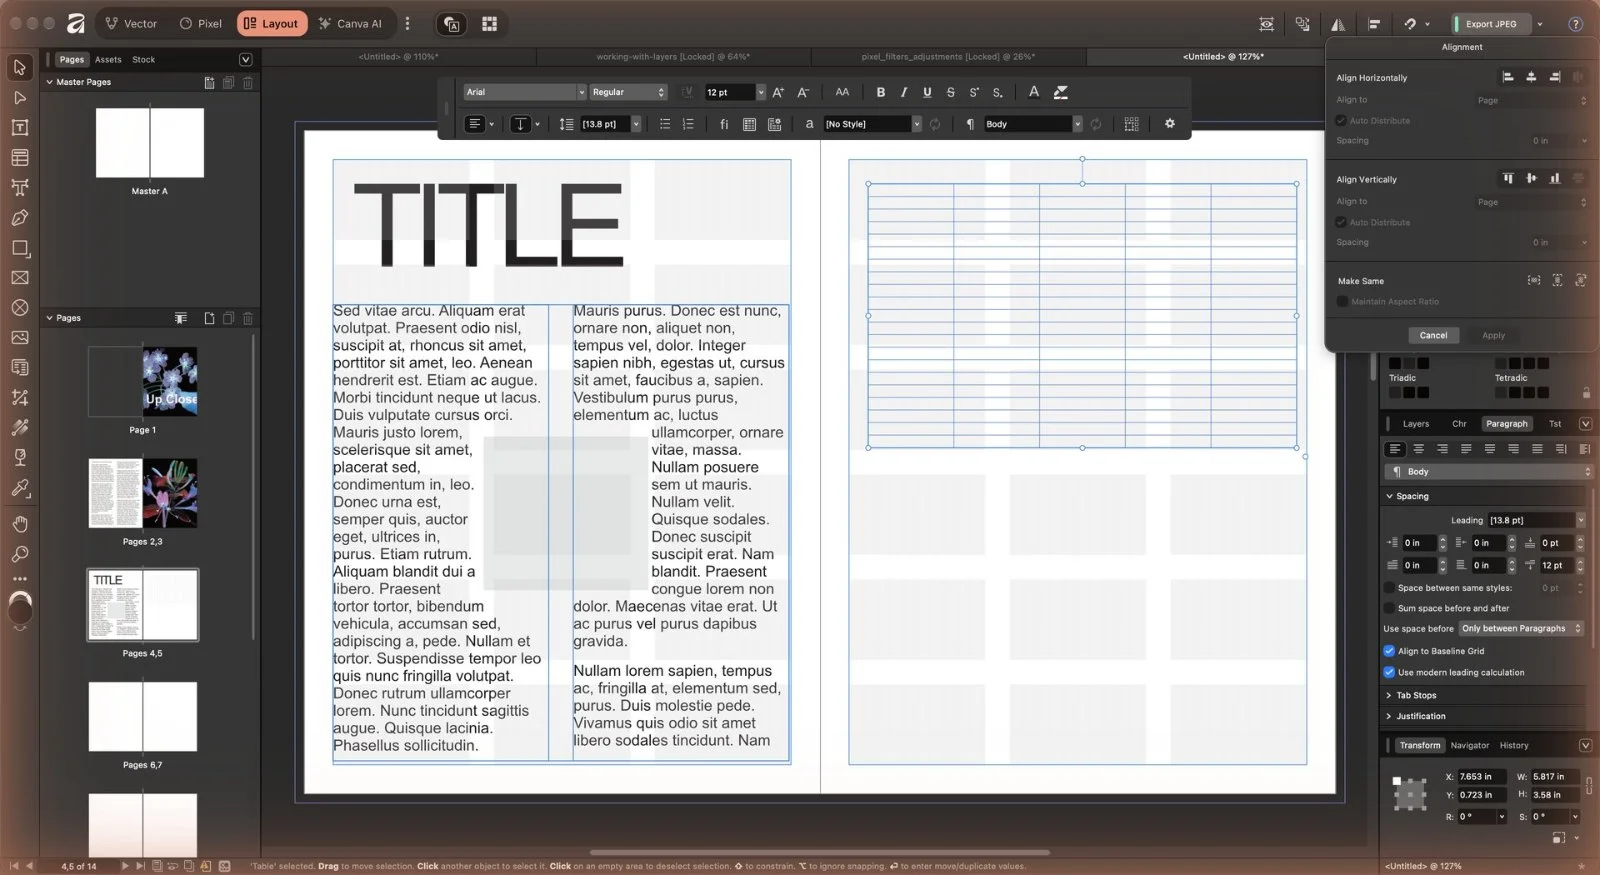Enable Sum space before and after
The image size is (1600, 875).
click(x=1389, y=608)
